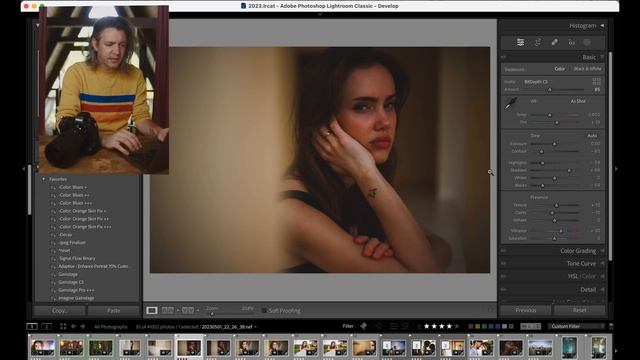Enable Soft Proofing checkbox
640x360 pixels.
pyautogui.click(x=264, y=311)
